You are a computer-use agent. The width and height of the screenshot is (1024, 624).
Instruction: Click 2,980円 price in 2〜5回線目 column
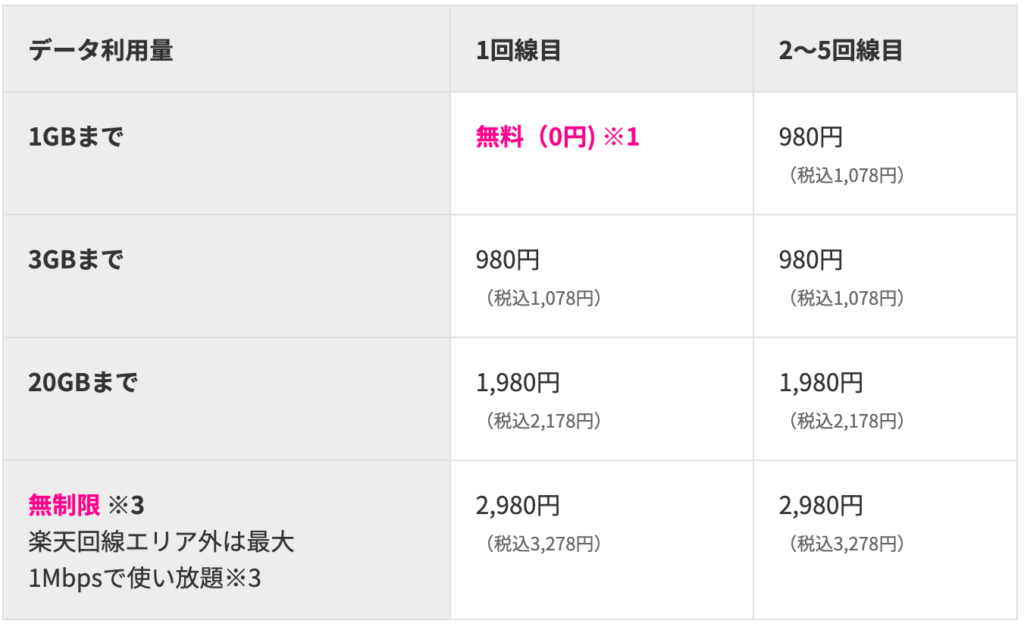pyautogui.click(x=821, y=505)
